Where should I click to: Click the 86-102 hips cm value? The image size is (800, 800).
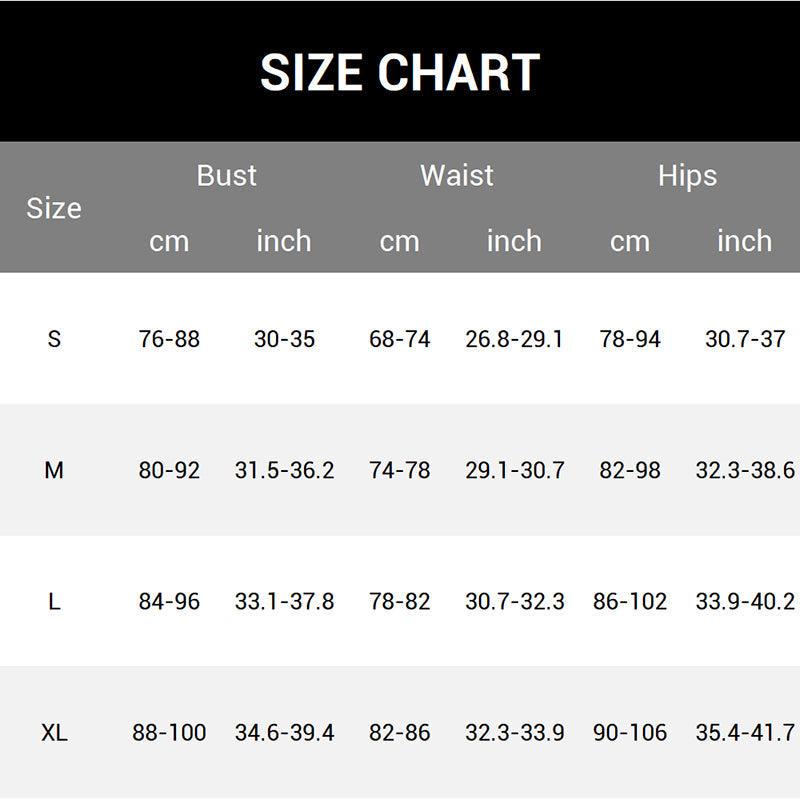[630, 601]
